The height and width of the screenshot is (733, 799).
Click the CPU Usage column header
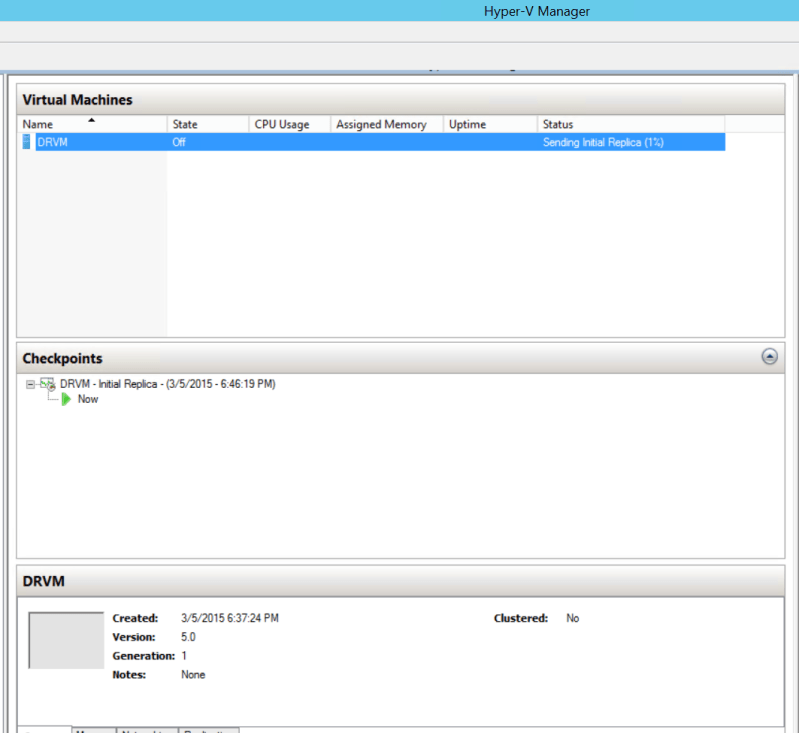tap(289, 124)
